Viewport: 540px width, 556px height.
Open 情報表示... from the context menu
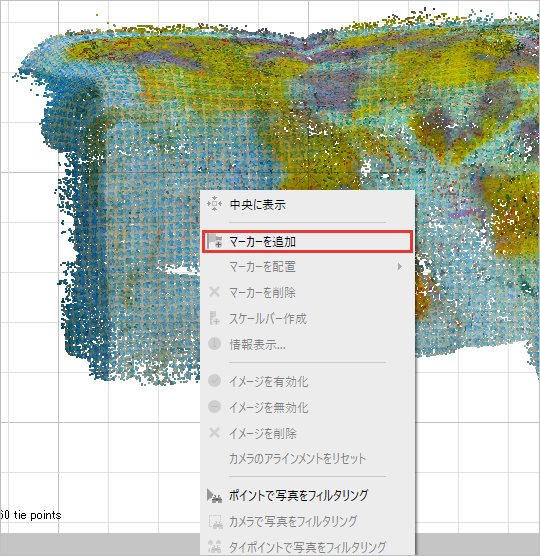click(307, 344)
